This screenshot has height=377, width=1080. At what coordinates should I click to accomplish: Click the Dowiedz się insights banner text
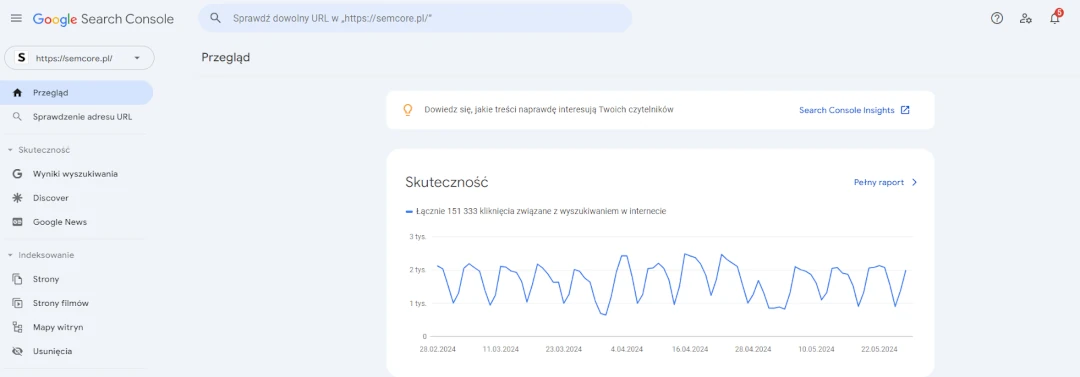click(x=549, y=110)
